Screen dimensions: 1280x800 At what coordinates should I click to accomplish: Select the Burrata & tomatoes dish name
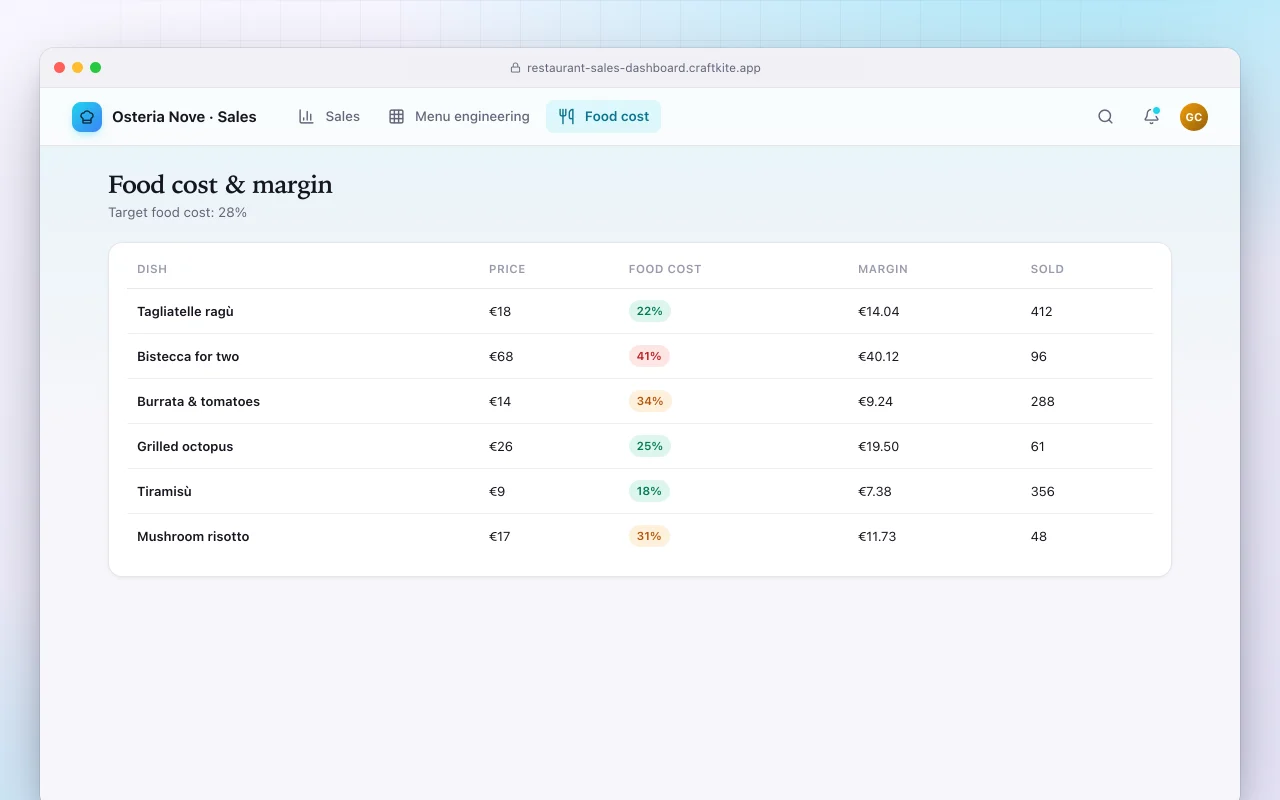click(198, 401)
